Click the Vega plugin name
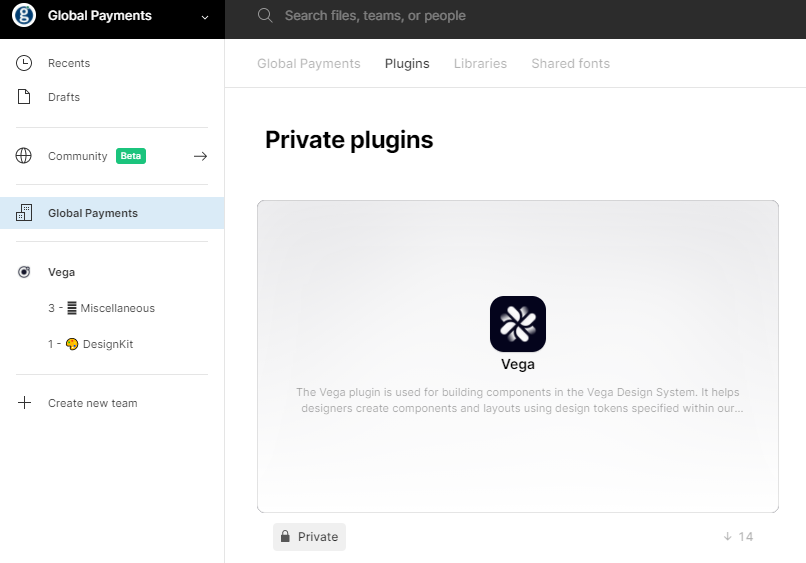 [518, 365]
